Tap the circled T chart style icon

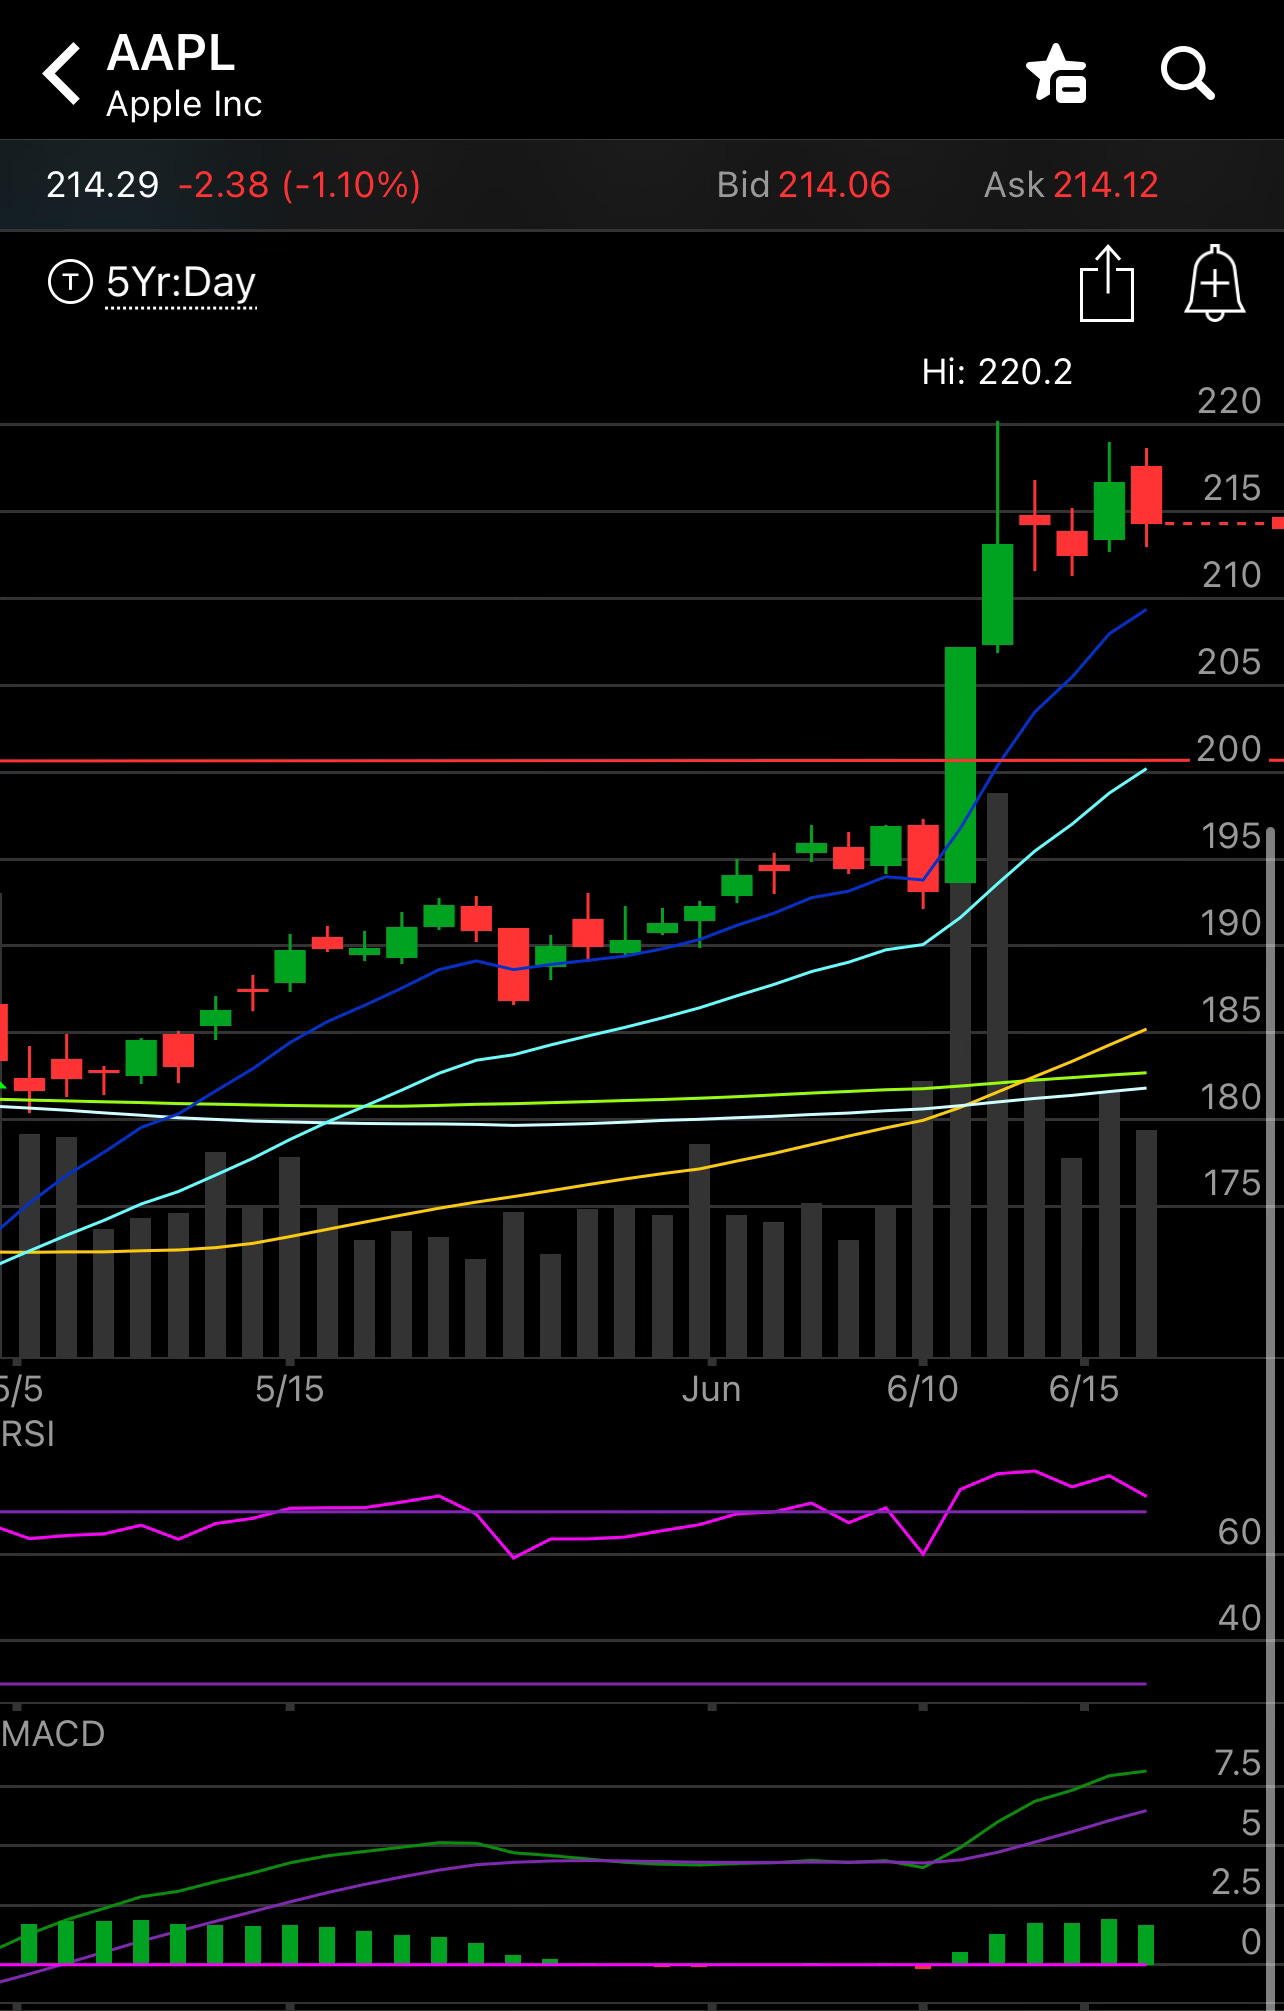click(70, 282)
